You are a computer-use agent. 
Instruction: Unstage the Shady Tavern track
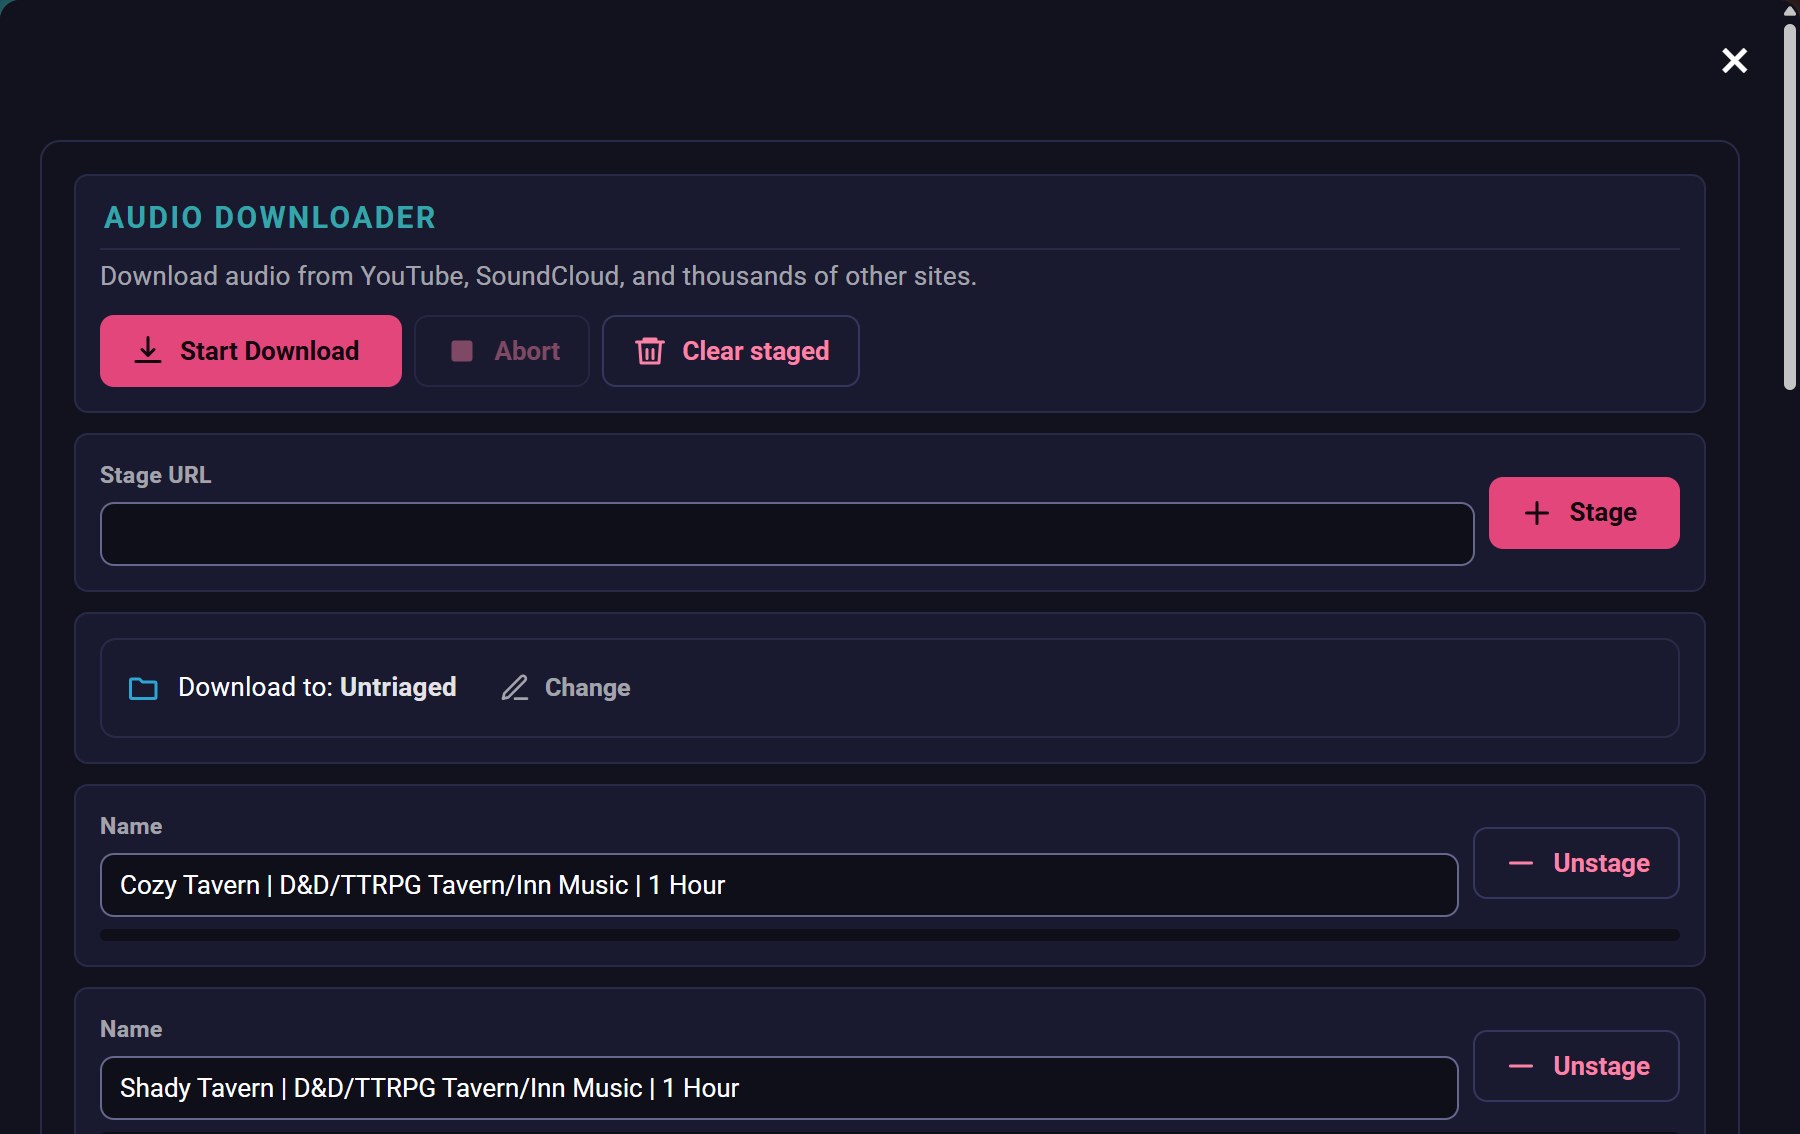click(1576, 1066)
